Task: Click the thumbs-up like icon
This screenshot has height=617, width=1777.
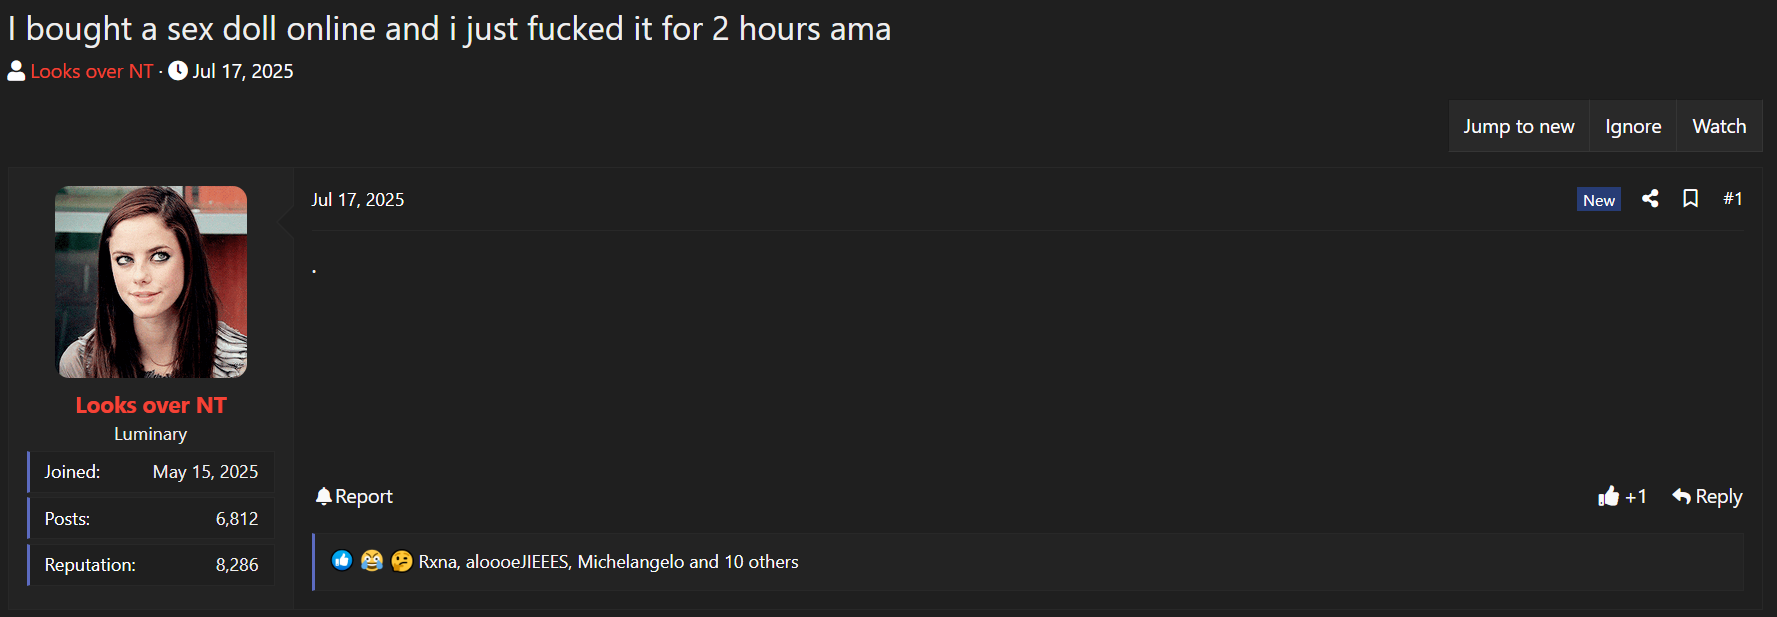Action: [x=1608, y=496]
